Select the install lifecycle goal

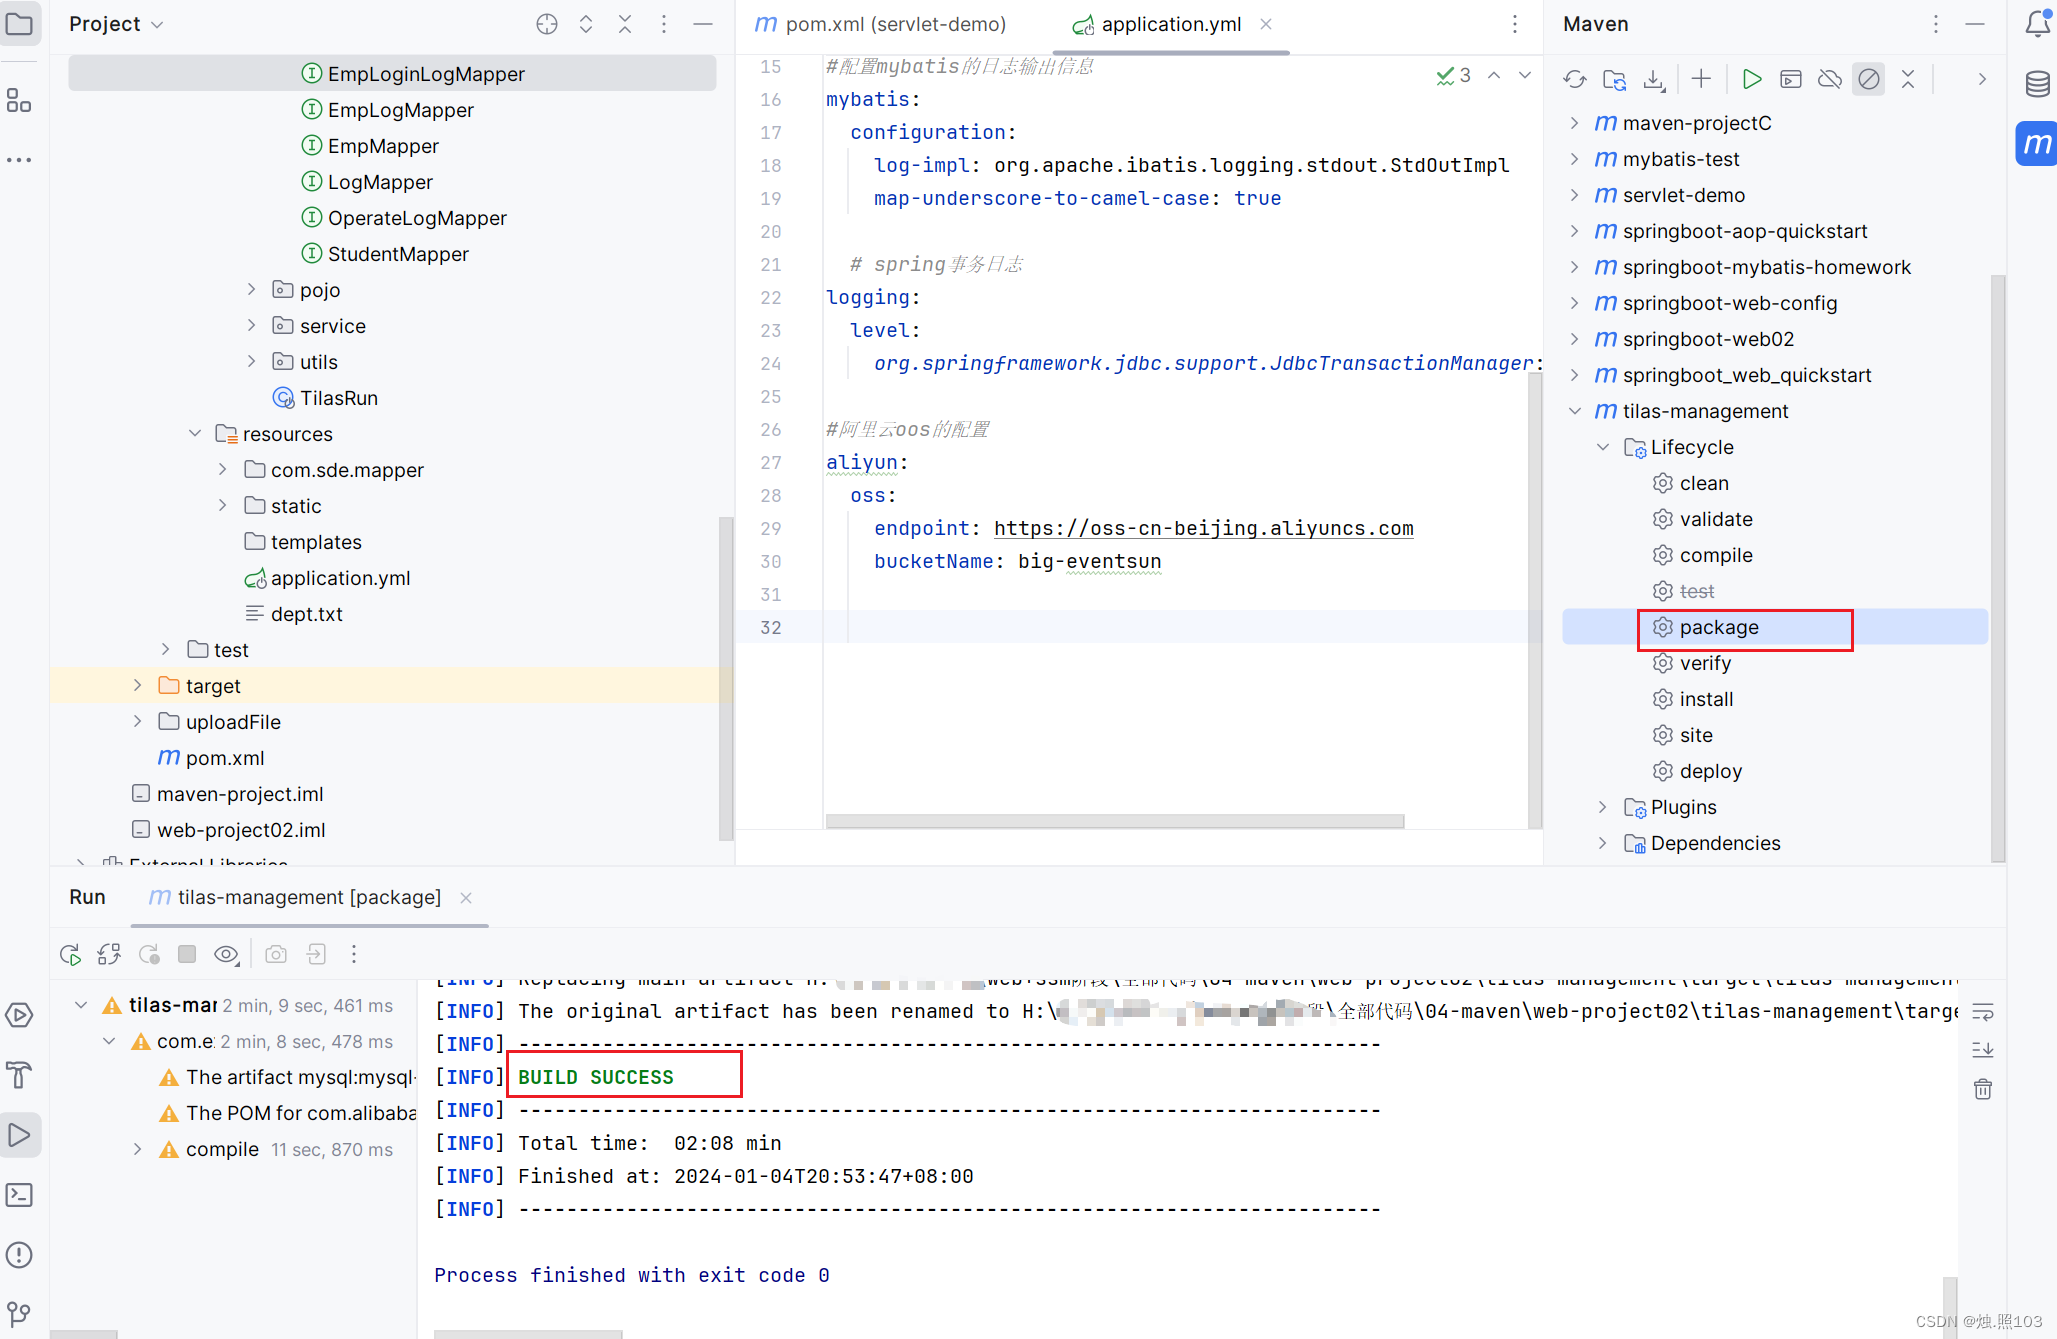coord(1706,699)
